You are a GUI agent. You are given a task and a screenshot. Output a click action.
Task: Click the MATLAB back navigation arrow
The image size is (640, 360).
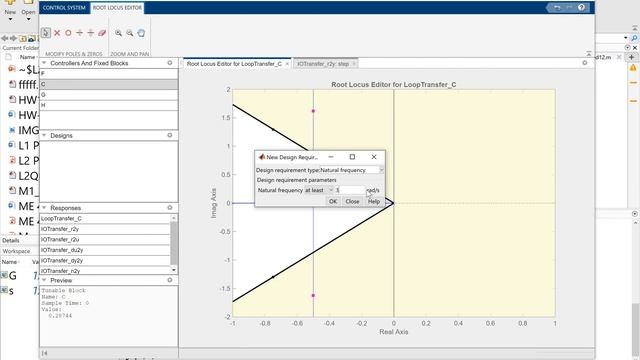pyautogui.click(x=4, y=38)
